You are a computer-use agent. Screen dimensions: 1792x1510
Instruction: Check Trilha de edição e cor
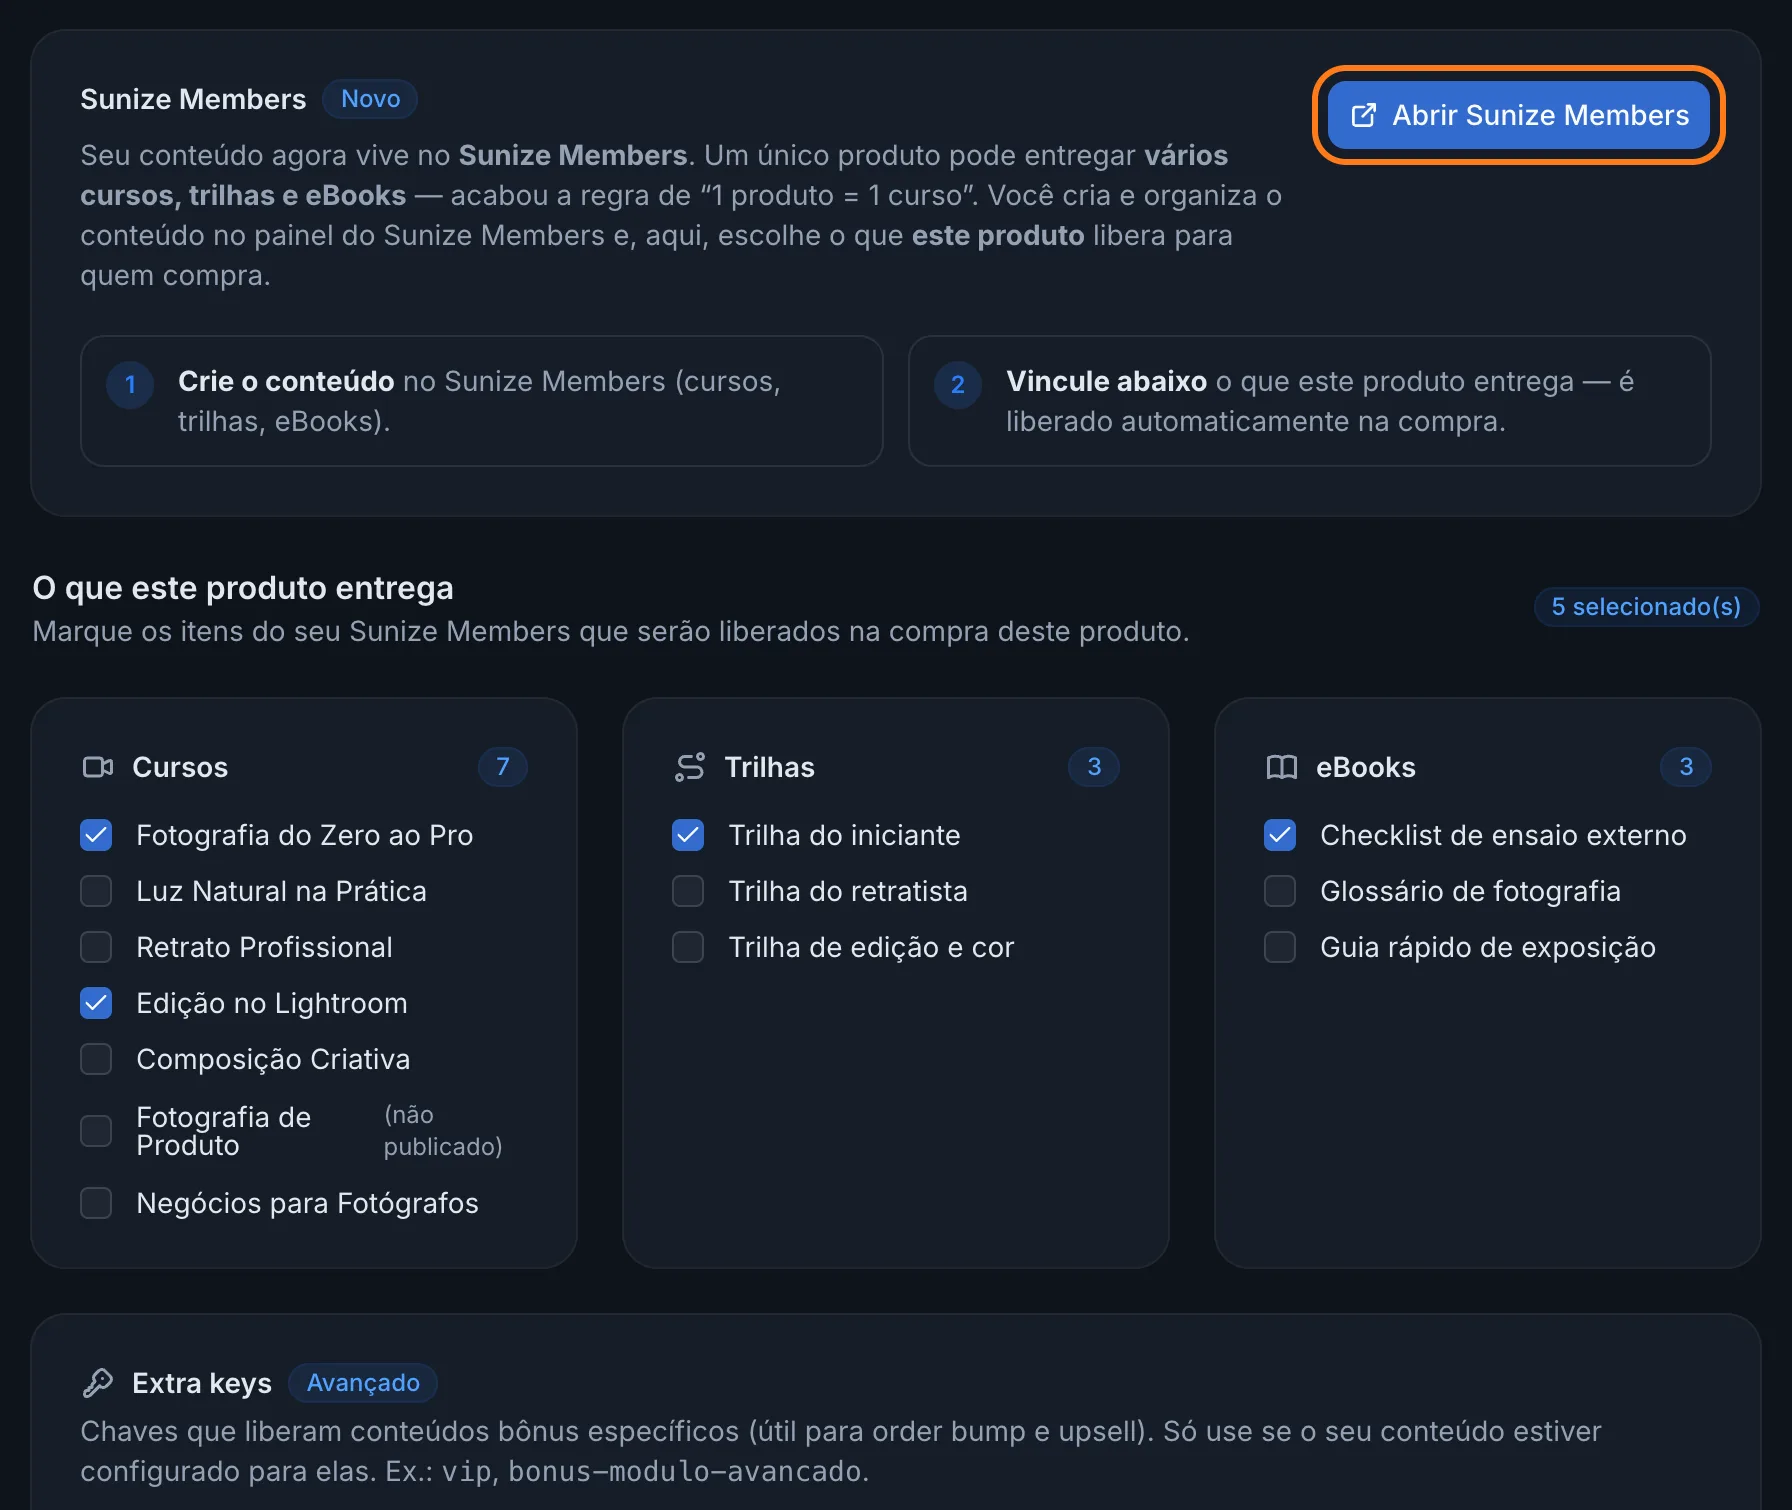[688, 947]
